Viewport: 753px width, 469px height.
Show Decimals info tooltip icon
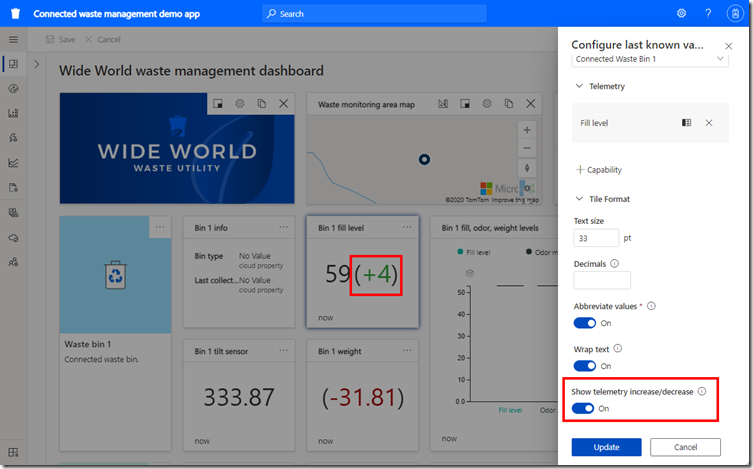click(x=614, y=264)
